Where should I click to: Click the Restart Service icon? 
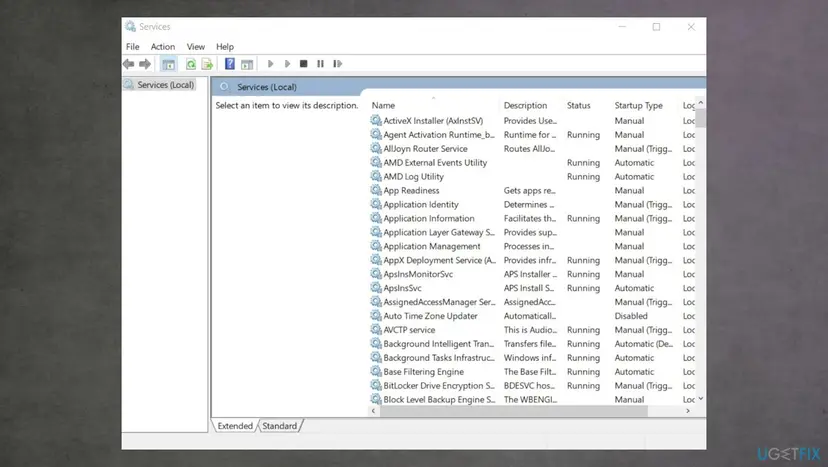(337, 64)
